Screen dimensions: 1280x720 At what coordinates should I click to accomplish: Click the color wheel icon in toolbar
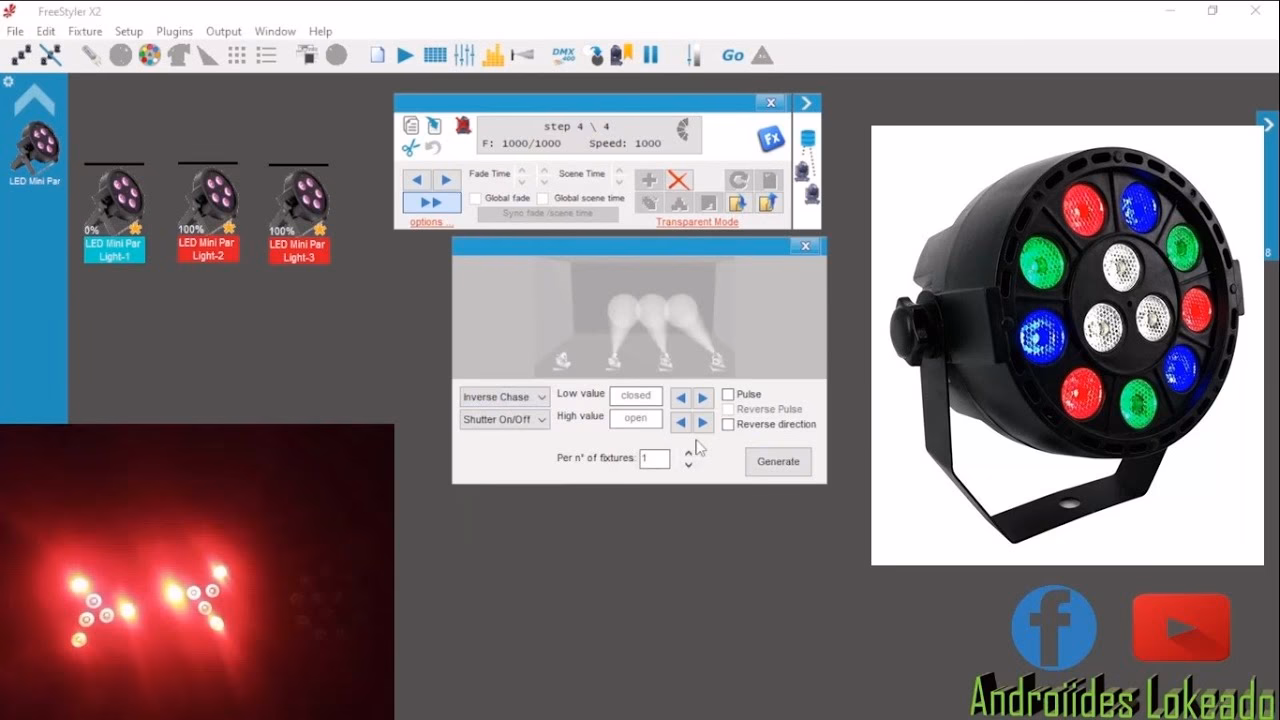click(x=149, y=56)
